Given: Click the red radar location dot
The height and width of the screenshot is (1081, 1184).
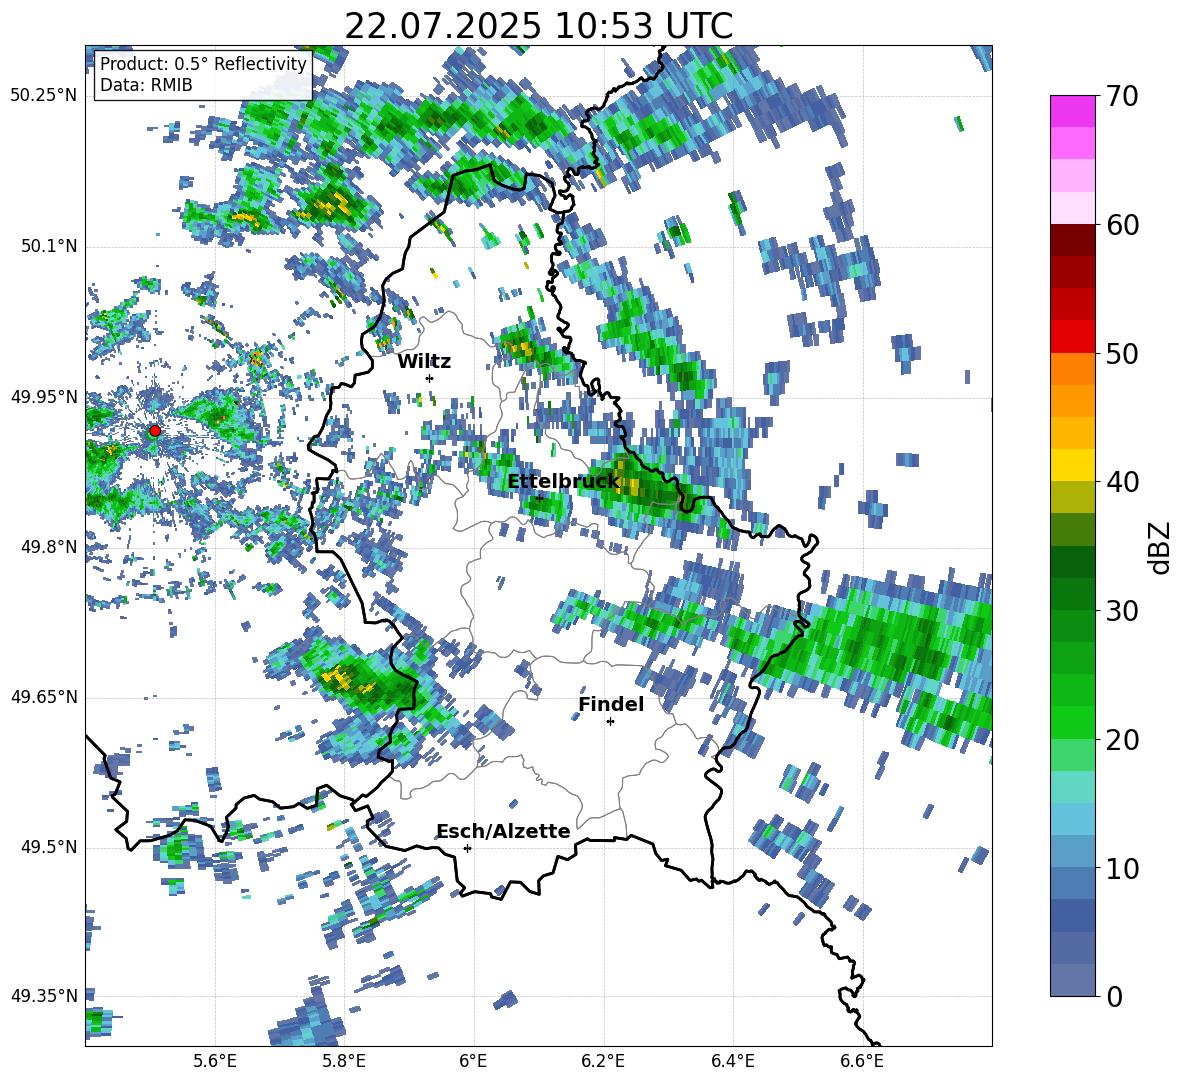Looking at the screenshot, I should pos(155,431).
